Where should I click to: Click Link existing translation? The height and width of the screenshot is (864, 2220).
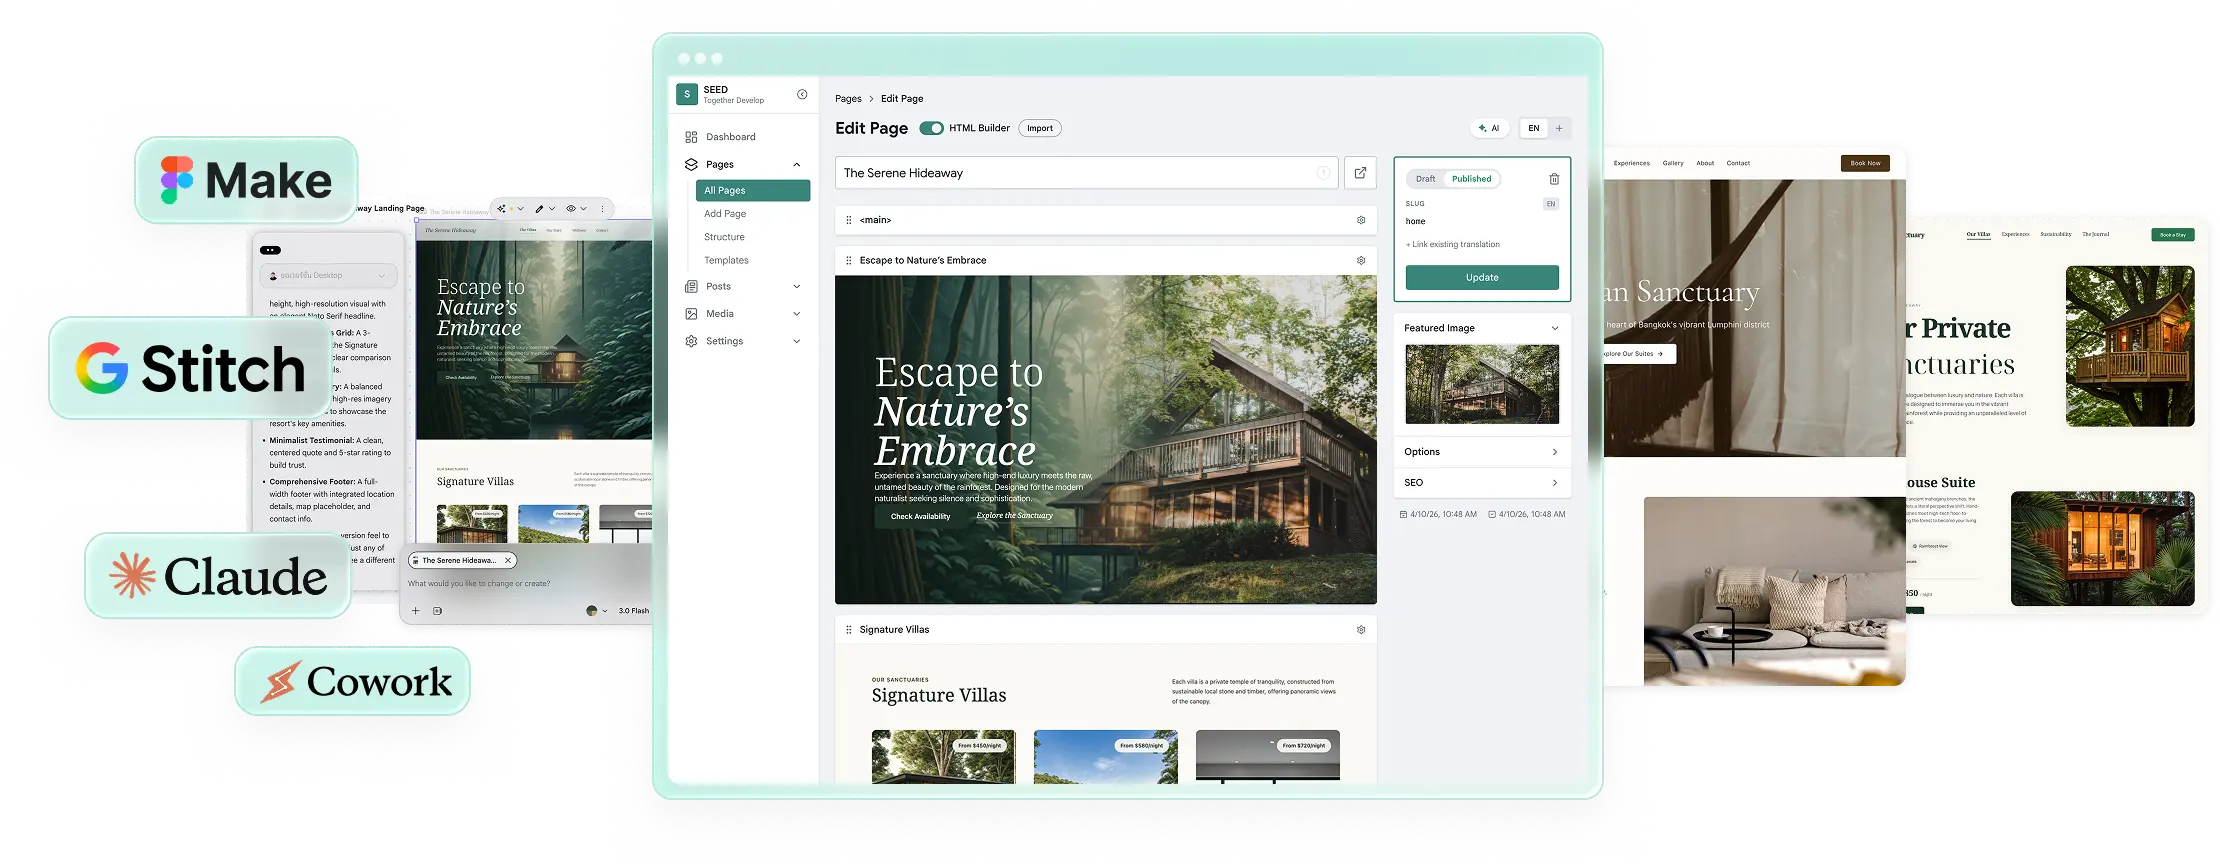(x=1453, y=244)
